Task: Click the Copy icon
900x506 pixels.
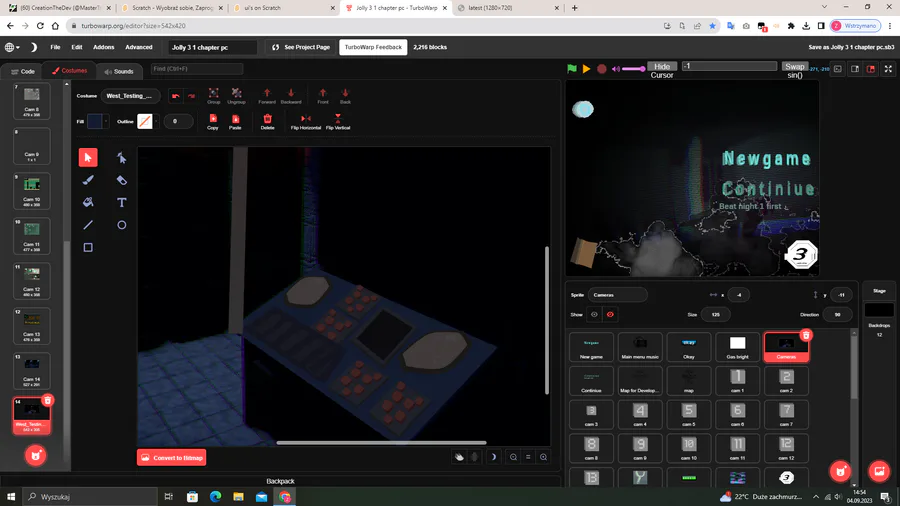Action: click(213, 122)
